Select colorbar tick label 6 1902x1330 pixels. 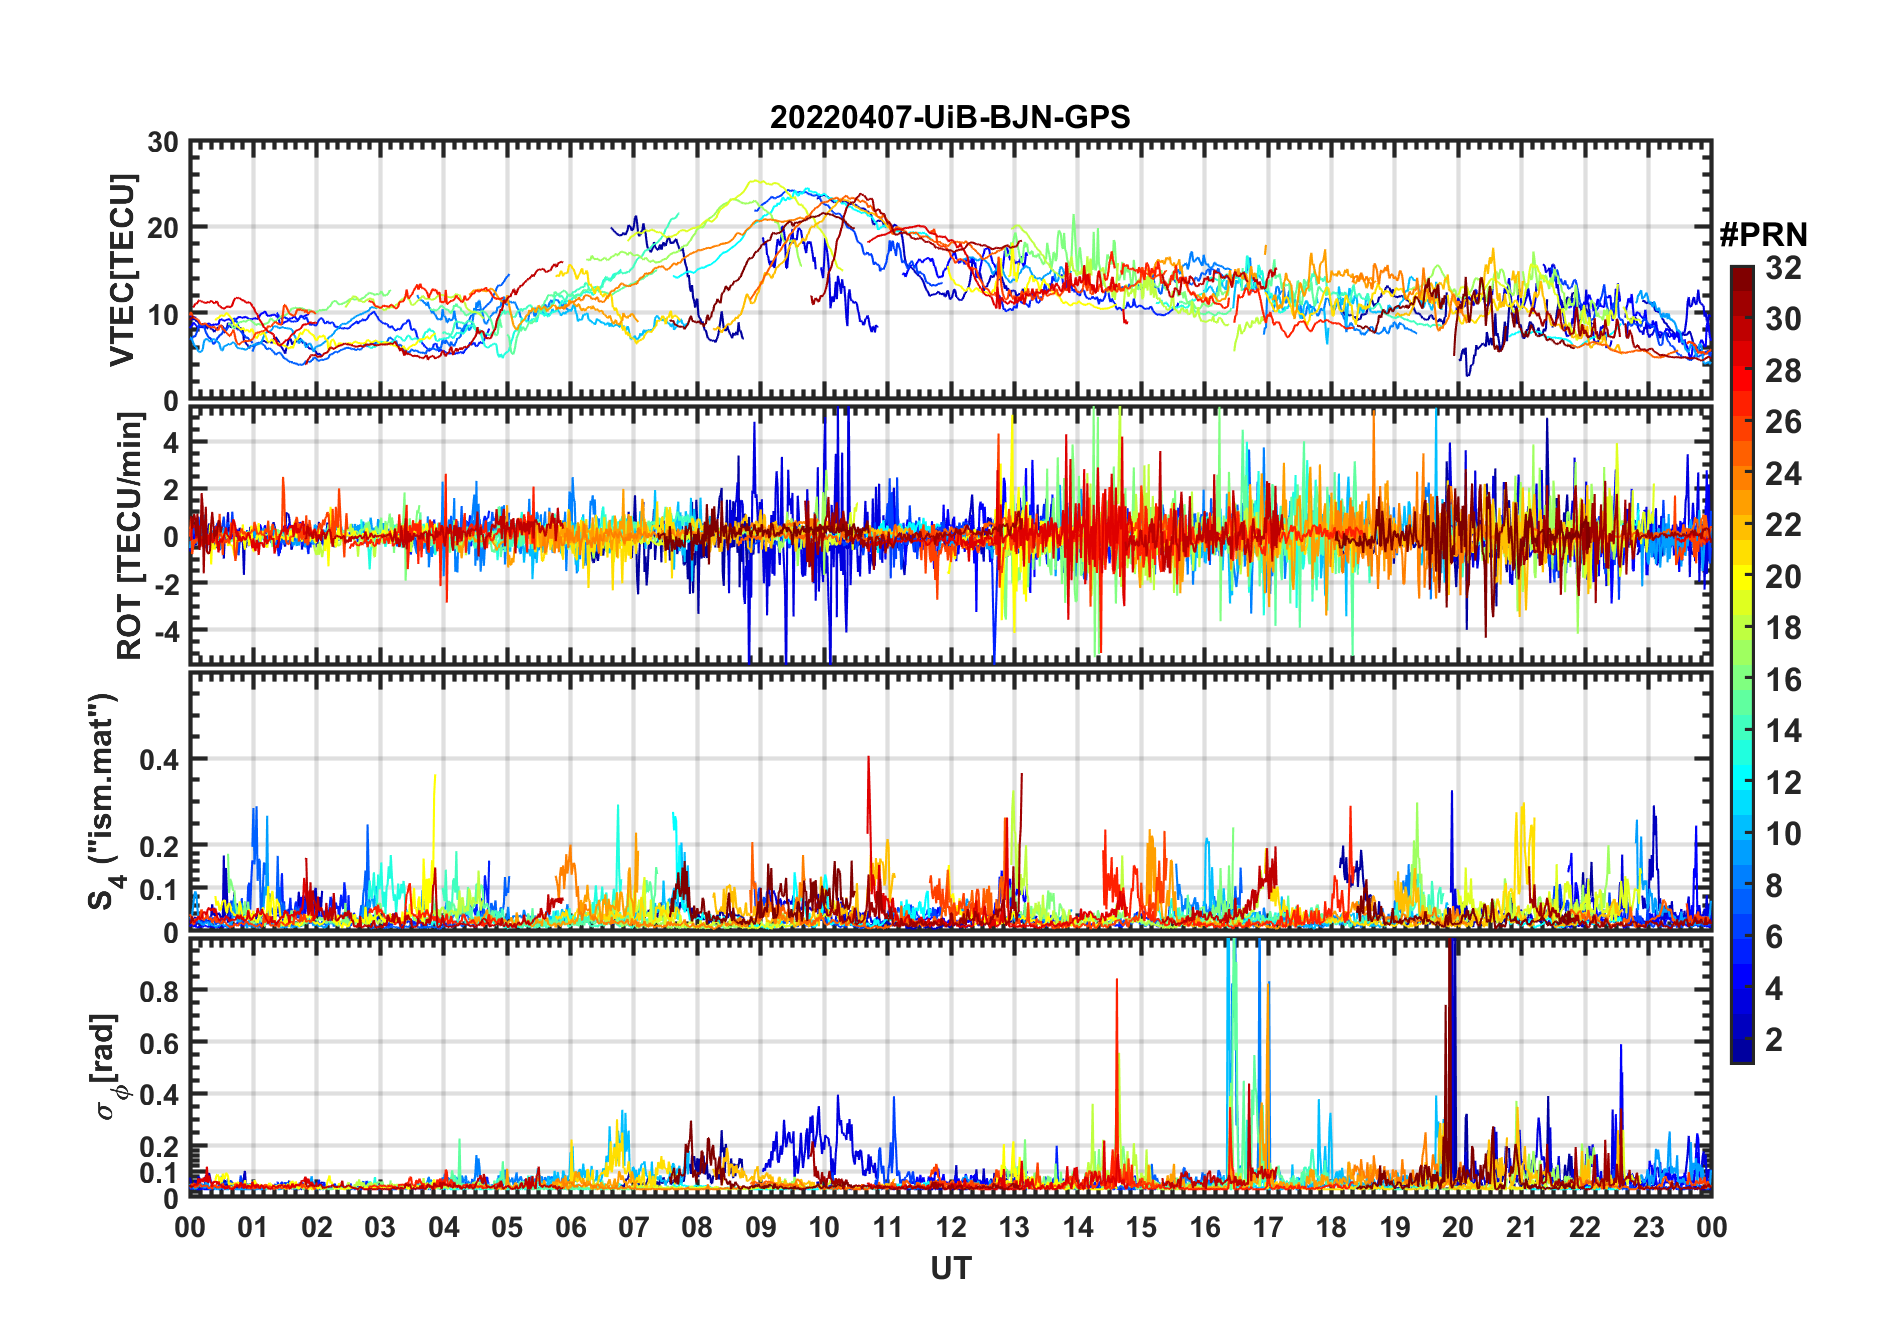point(1774,937)
